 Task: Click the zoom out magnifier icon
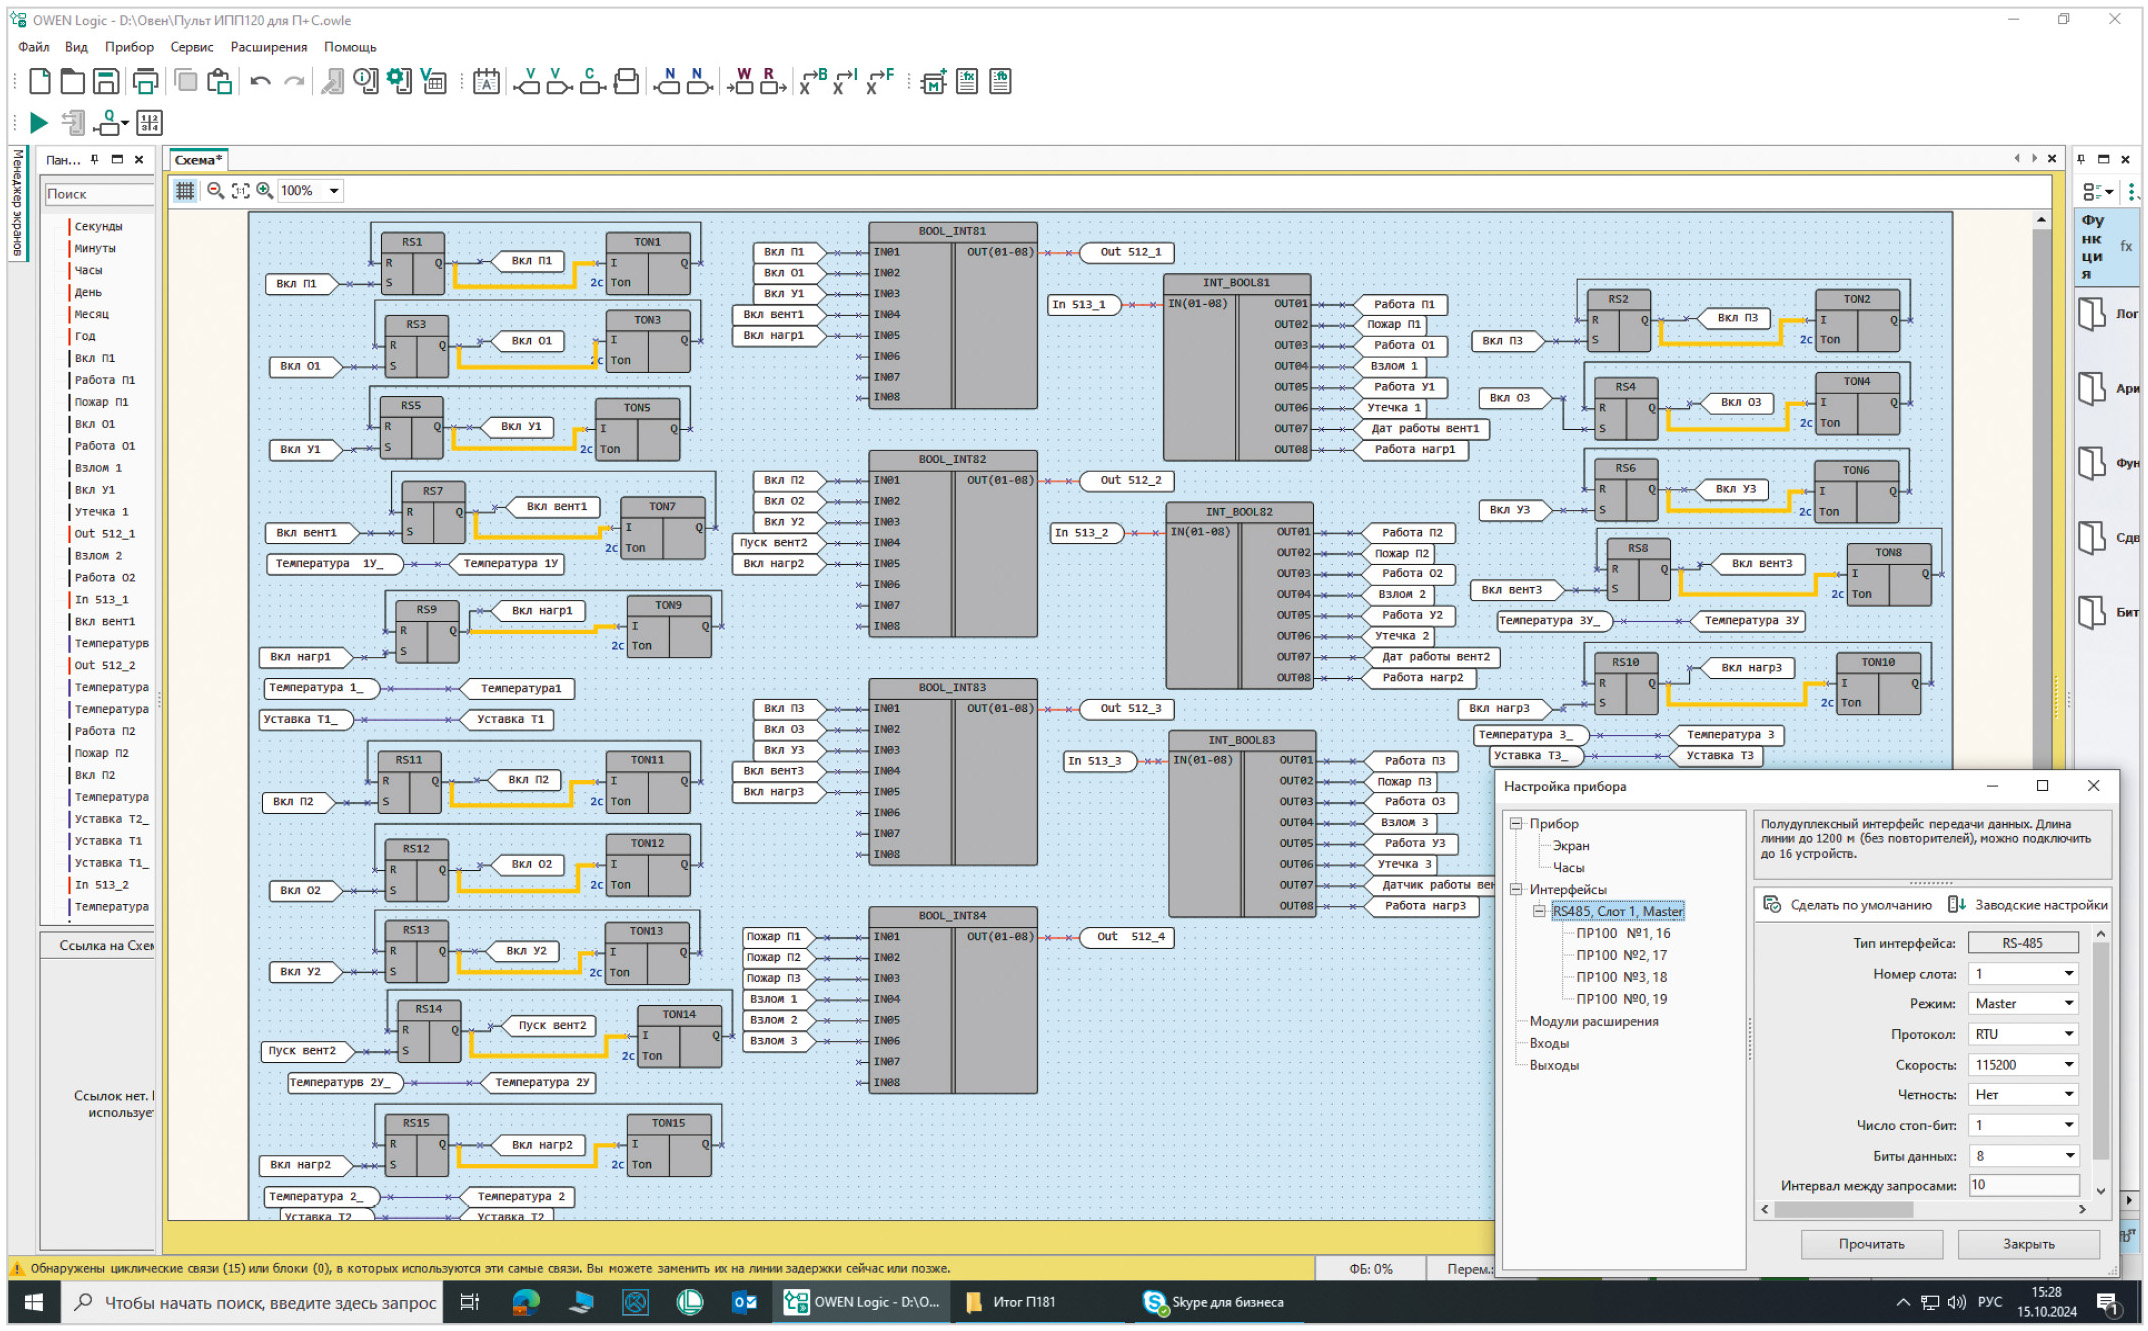215,190
